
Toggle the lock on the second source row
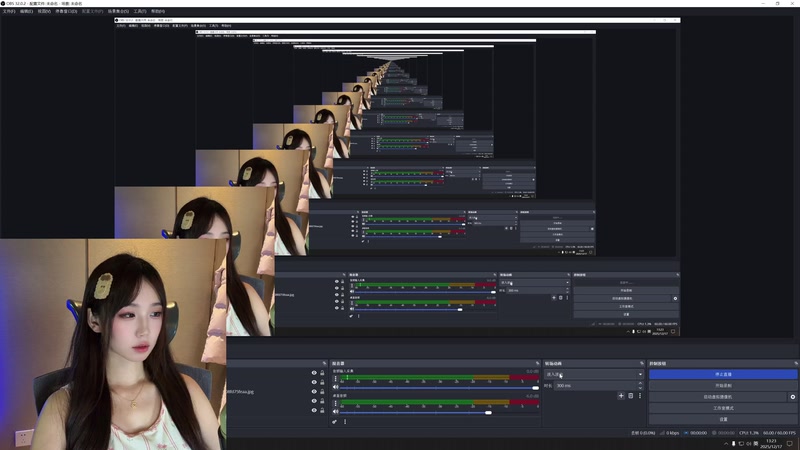[322, 382]
